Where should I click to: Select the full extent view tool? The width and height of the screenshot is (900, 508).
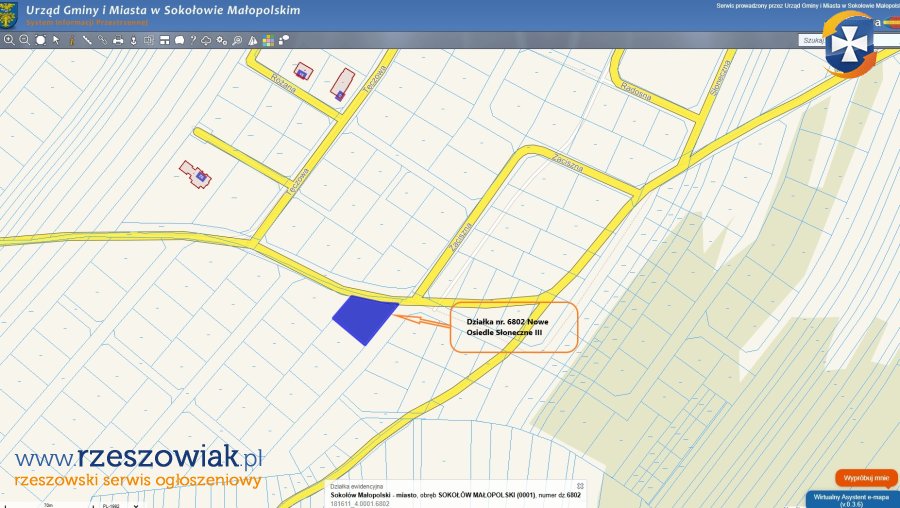(x=41, y=40)
